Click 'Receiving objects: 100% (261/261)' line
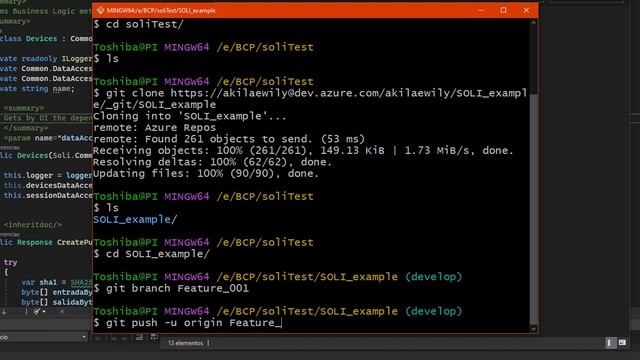 tap(303, 151)
